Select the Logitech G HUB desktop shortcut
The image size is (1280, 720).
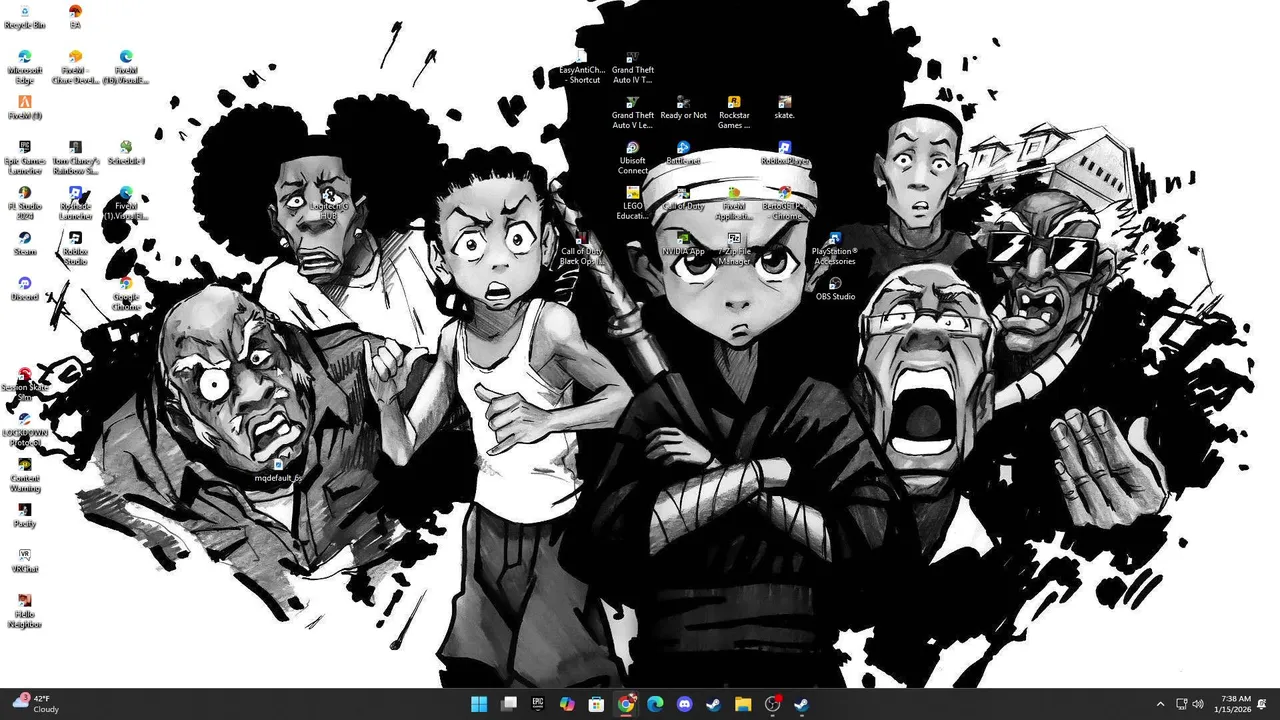pyautogui.click(x=328, y=203)
